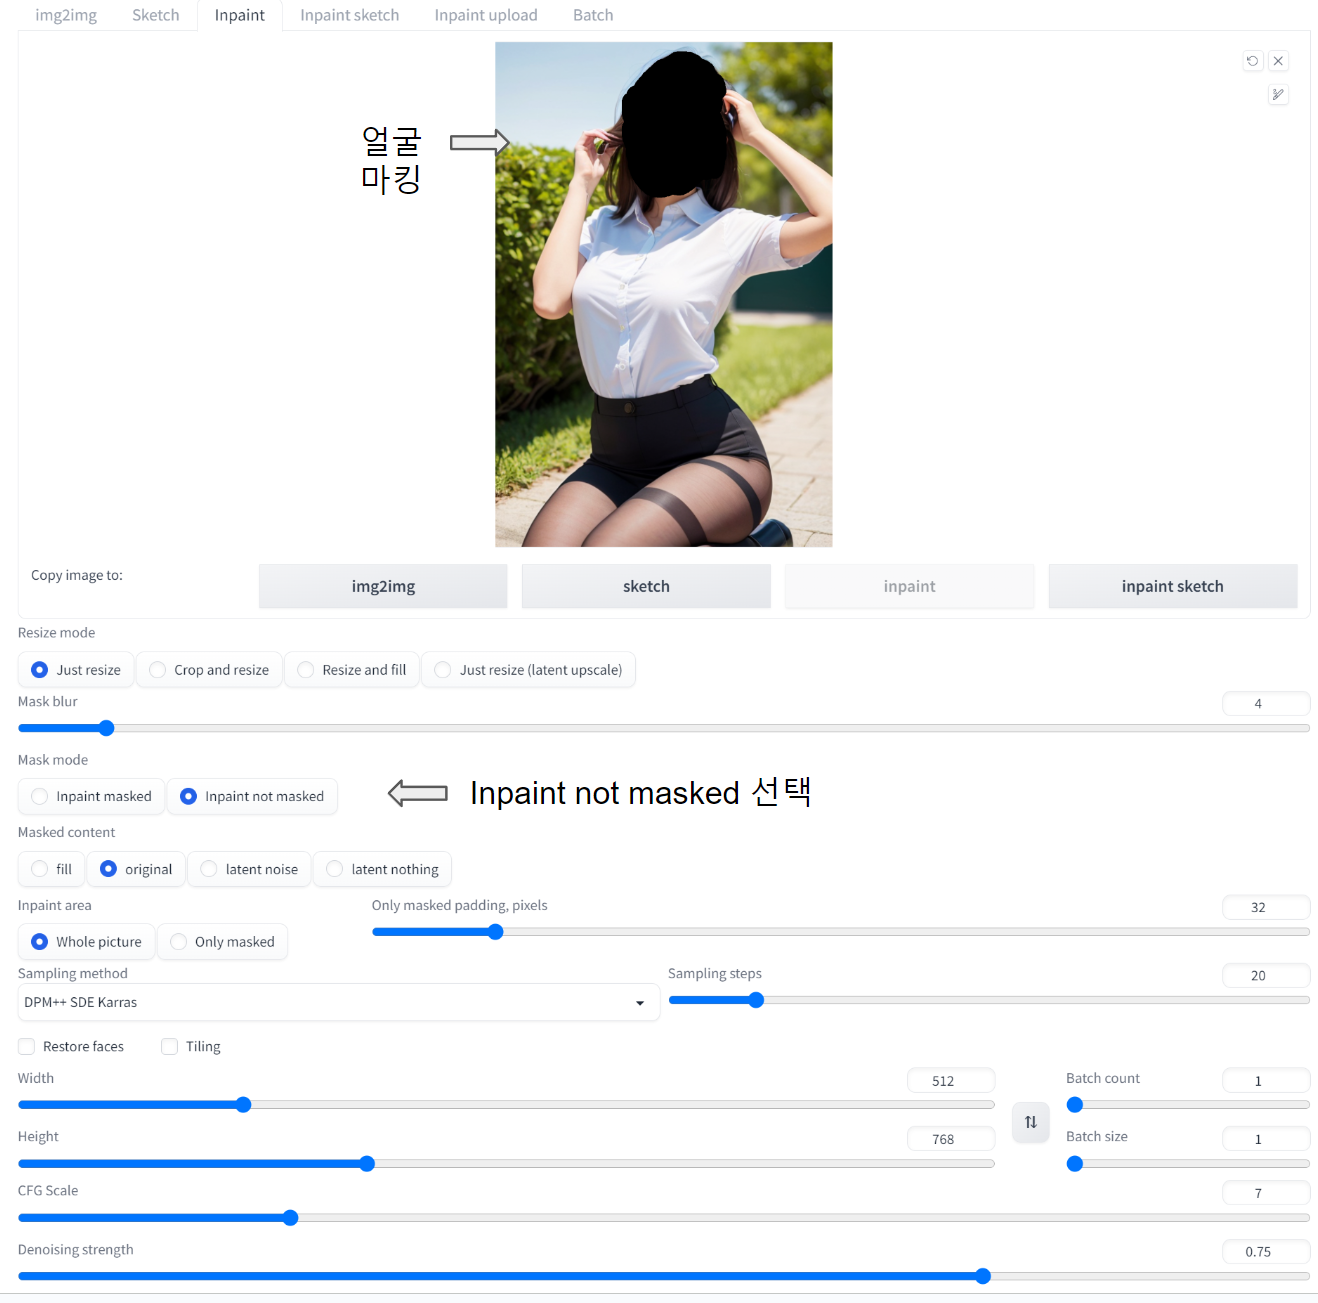Viewport: 1318px width, 1303px height.
Task: Select Just resize mode
Action: 76,670
